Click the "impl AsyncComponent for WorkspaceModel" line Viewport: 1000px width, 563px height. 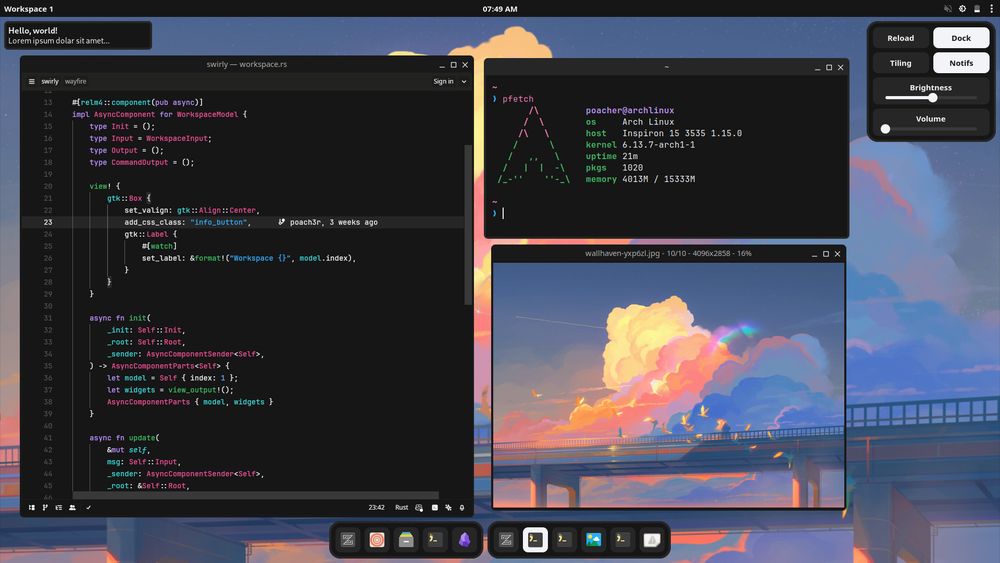[x=159, y=115]
